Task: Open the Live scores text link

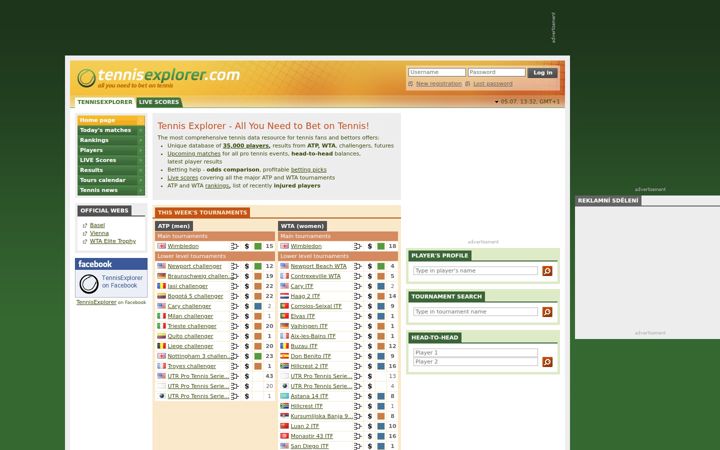Action: pyautogui.click(x=182, y=178)
